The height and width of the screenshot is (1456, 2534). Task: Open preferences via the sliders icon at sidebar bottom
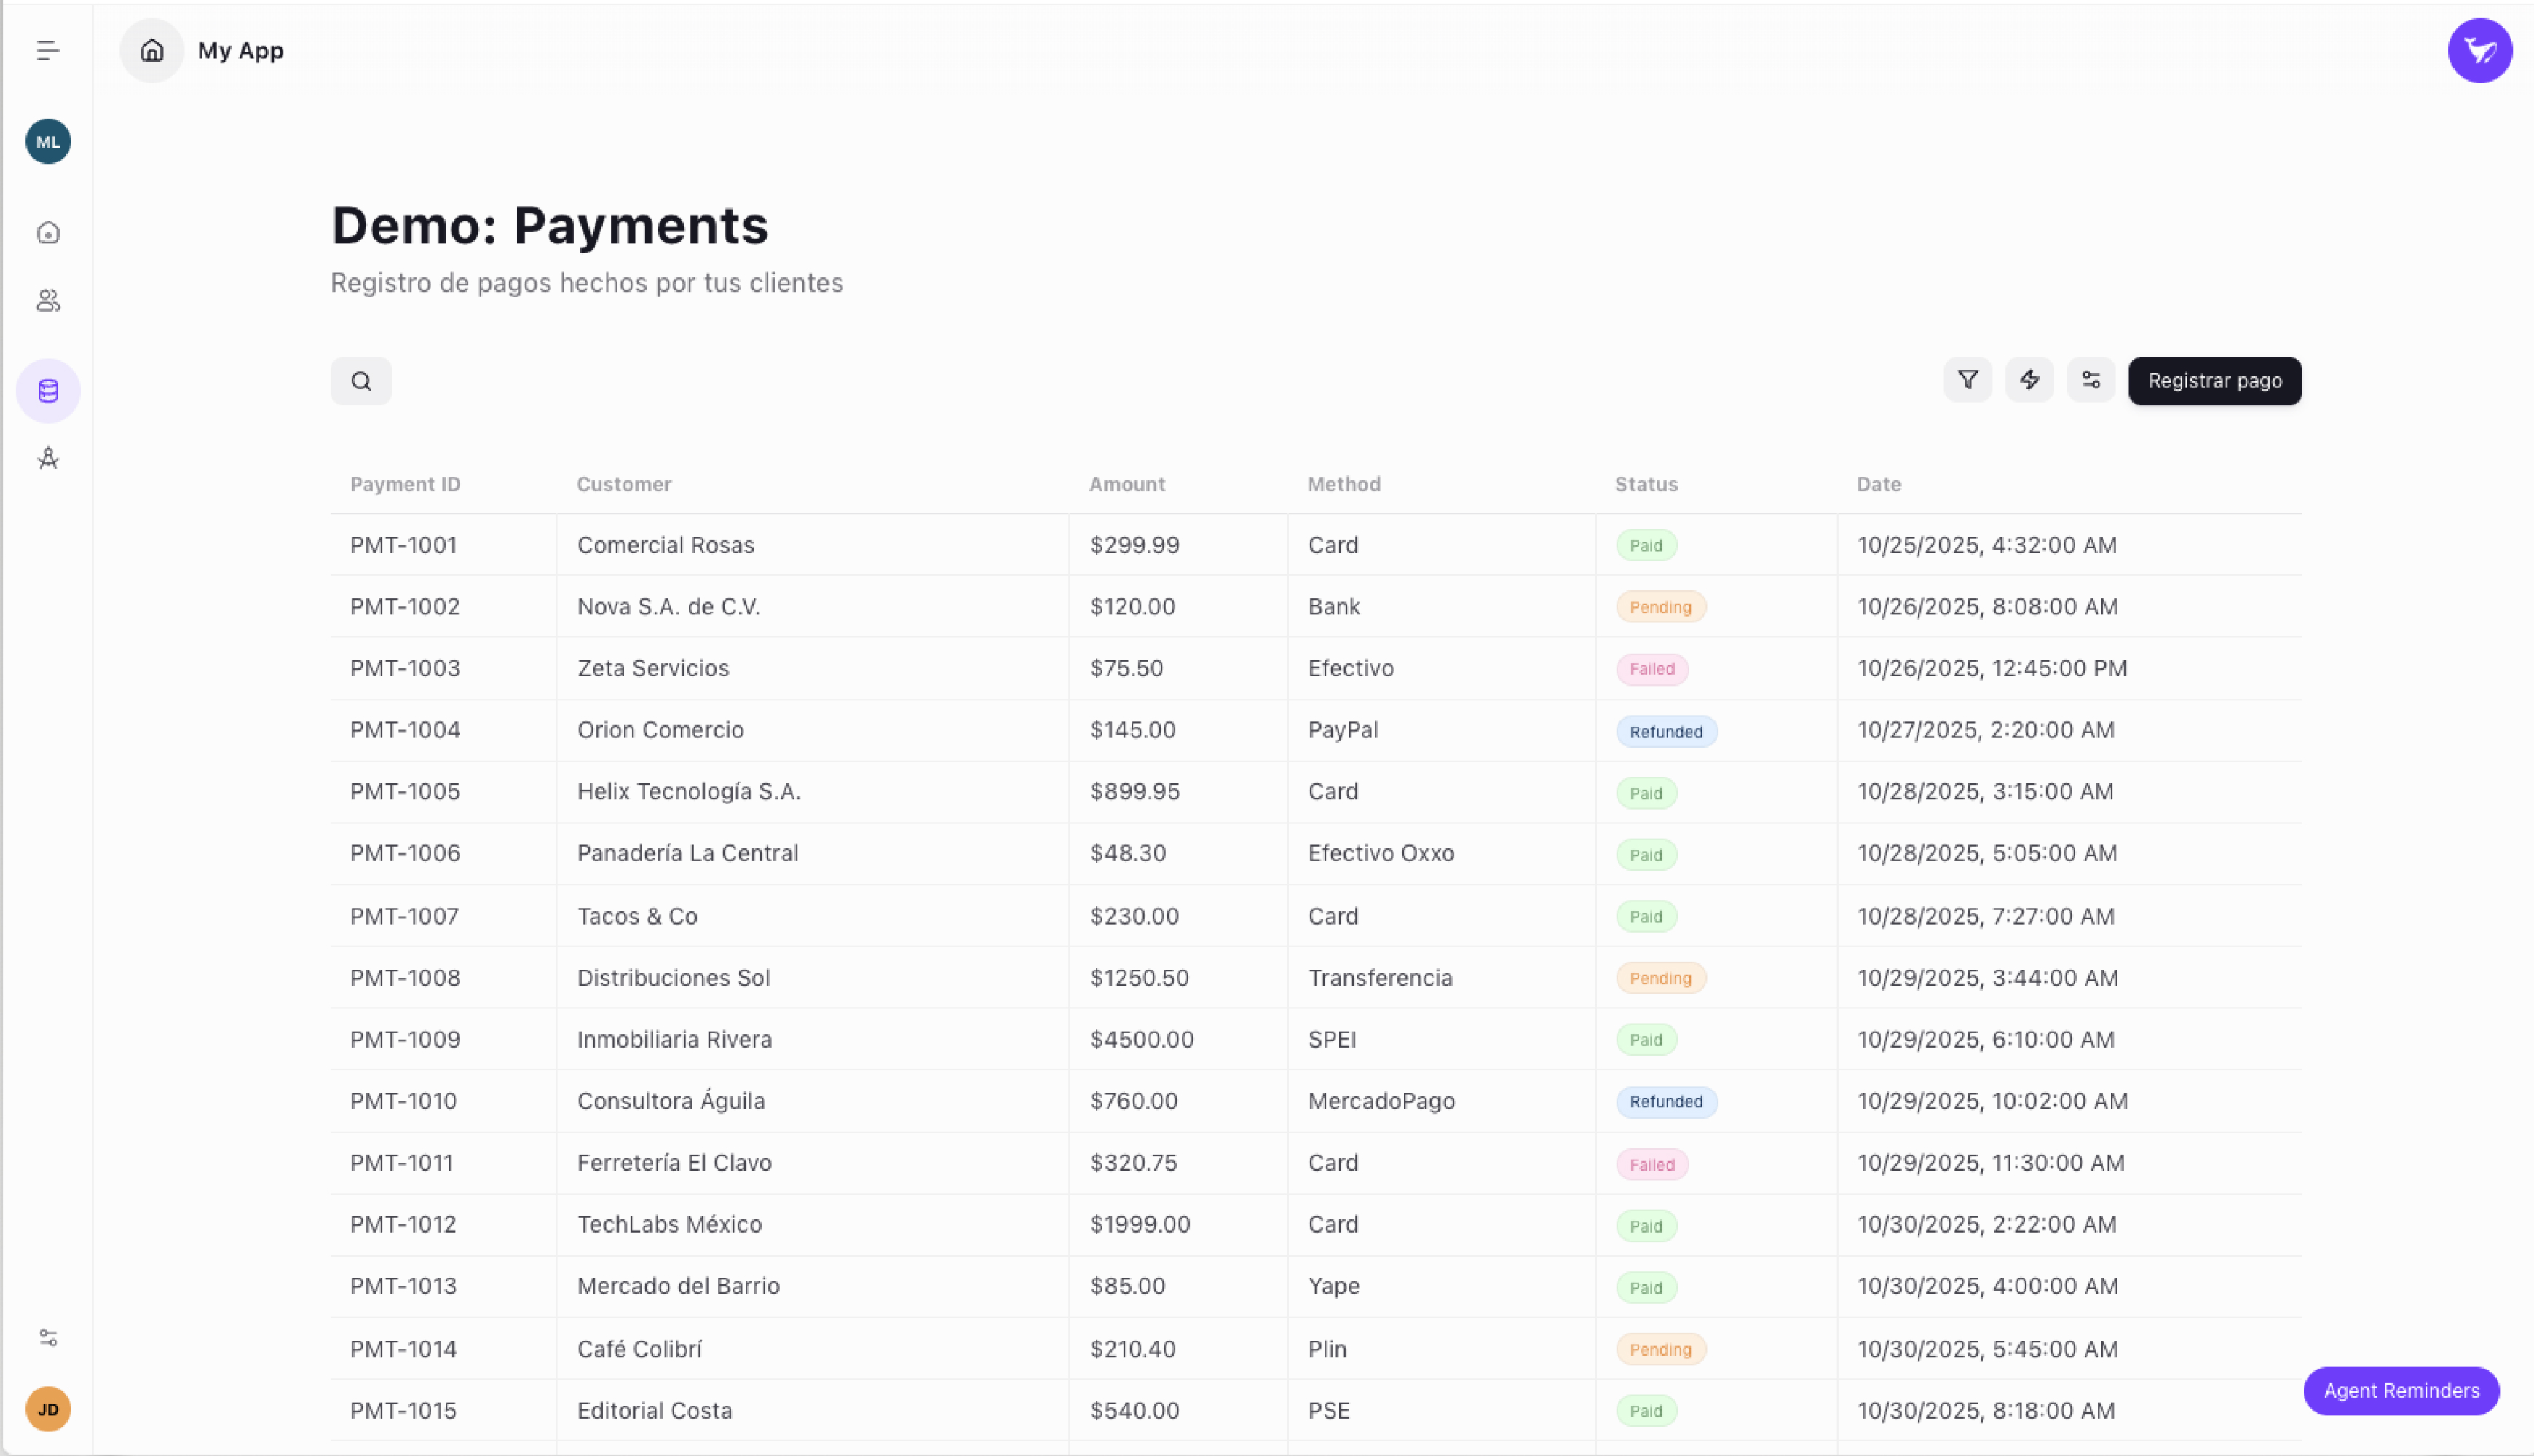point(47,1337)
